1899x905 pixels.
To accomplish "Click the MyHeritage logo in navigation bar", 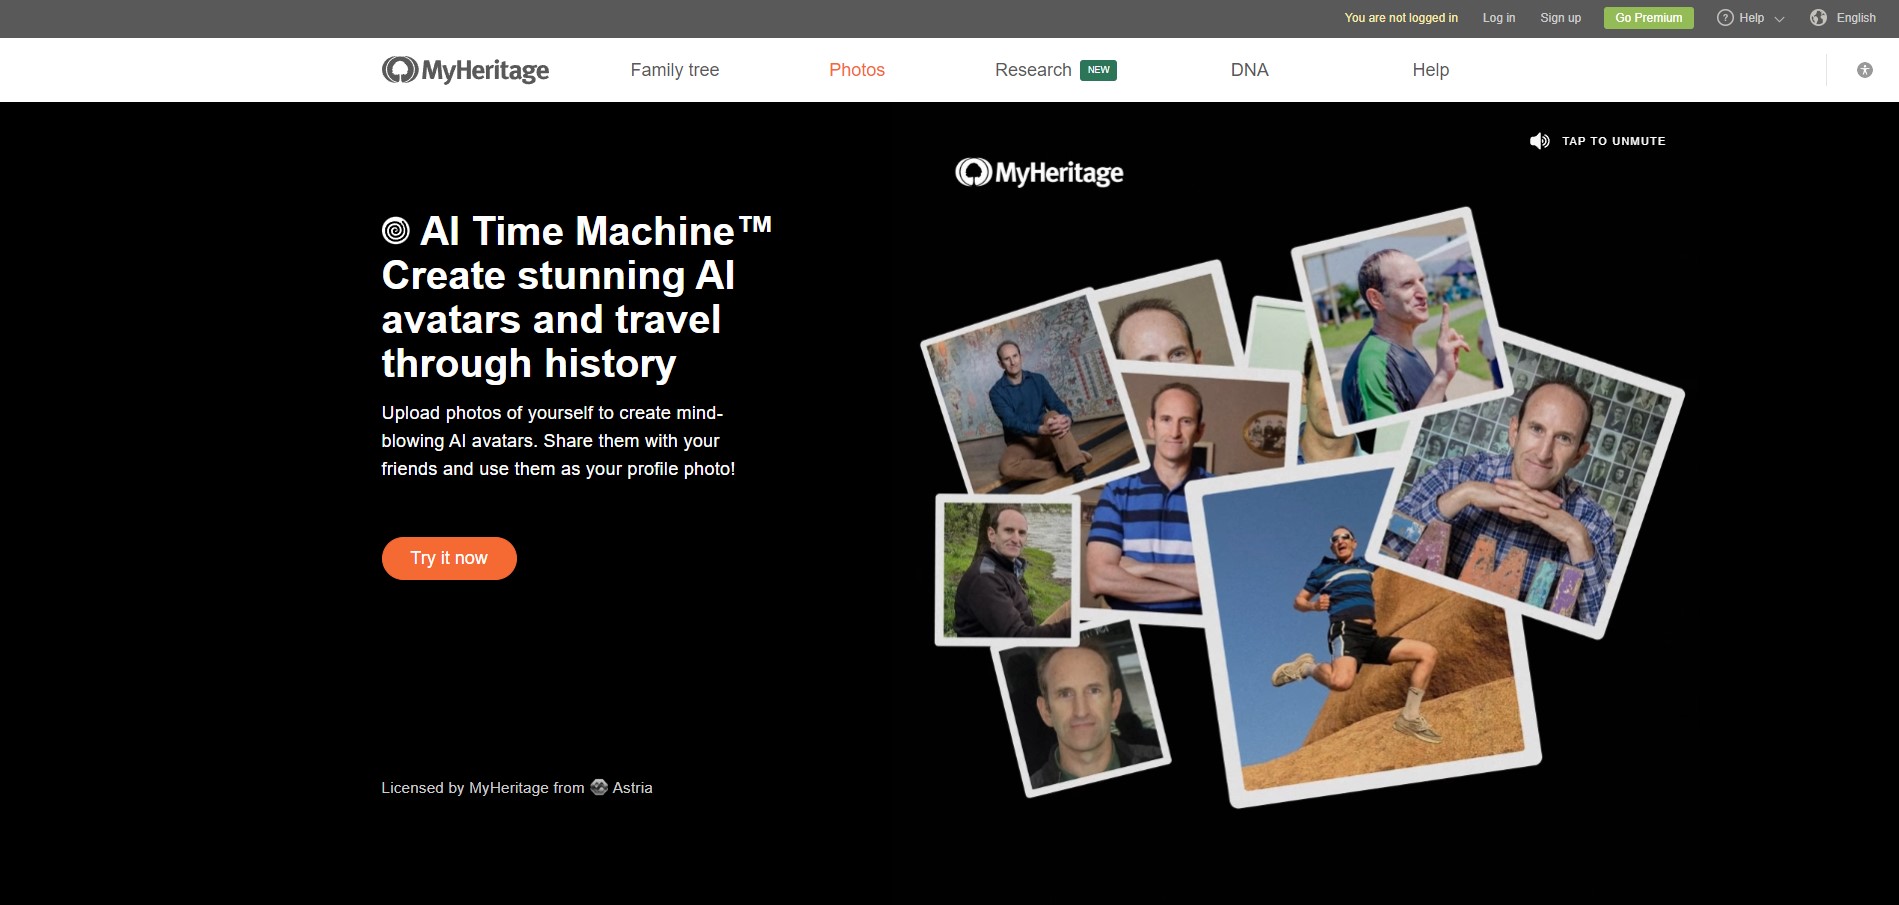I will (x=465, y=70).
